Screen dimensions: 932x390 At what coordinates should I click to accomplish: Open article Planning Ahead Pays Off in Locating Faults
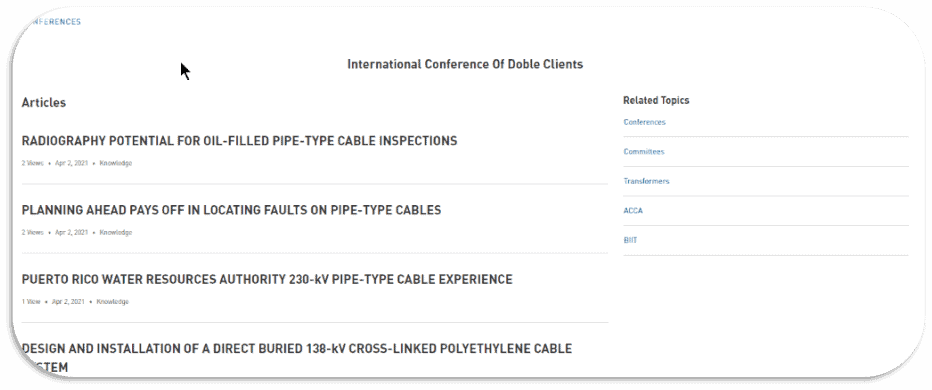(231, 210)
